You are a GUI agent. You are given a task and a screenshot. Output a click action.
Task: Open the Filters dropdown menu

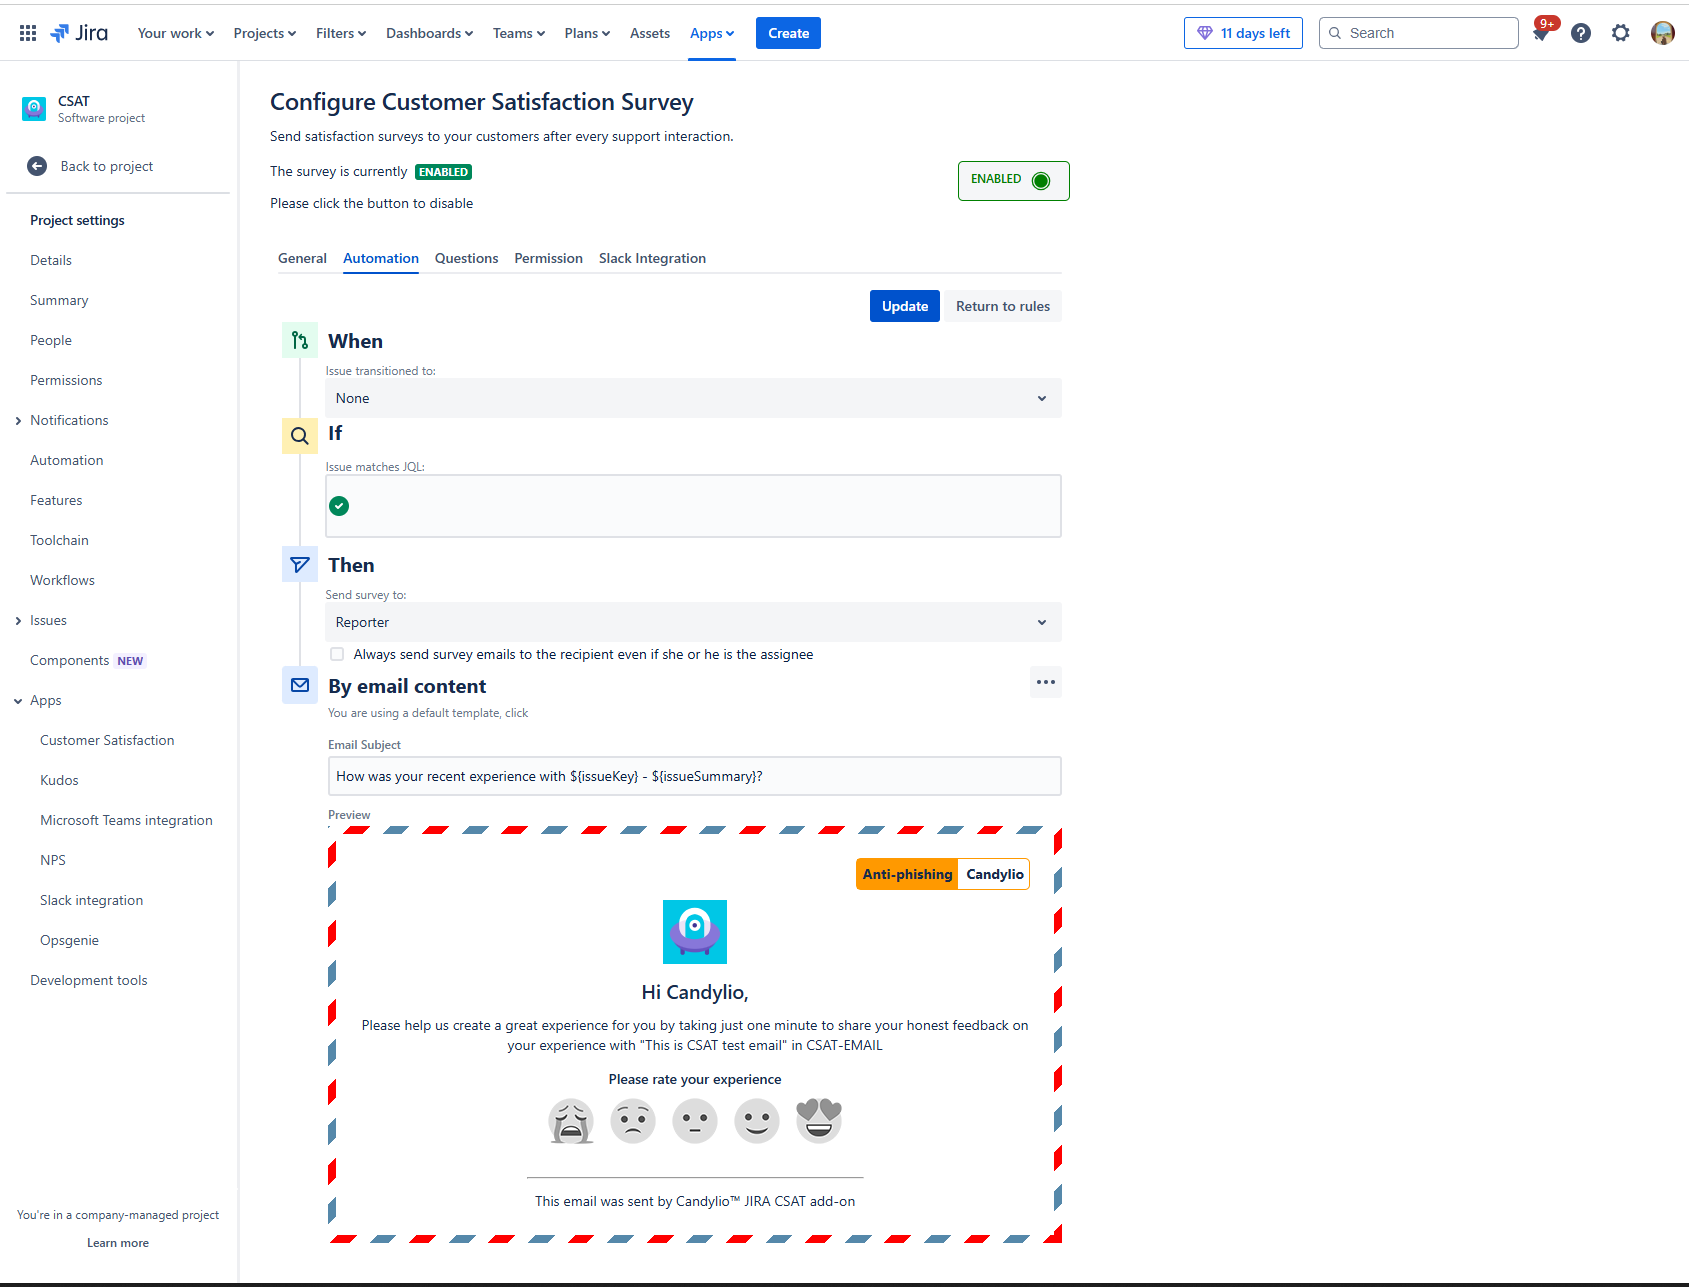(x=341, y=33)
